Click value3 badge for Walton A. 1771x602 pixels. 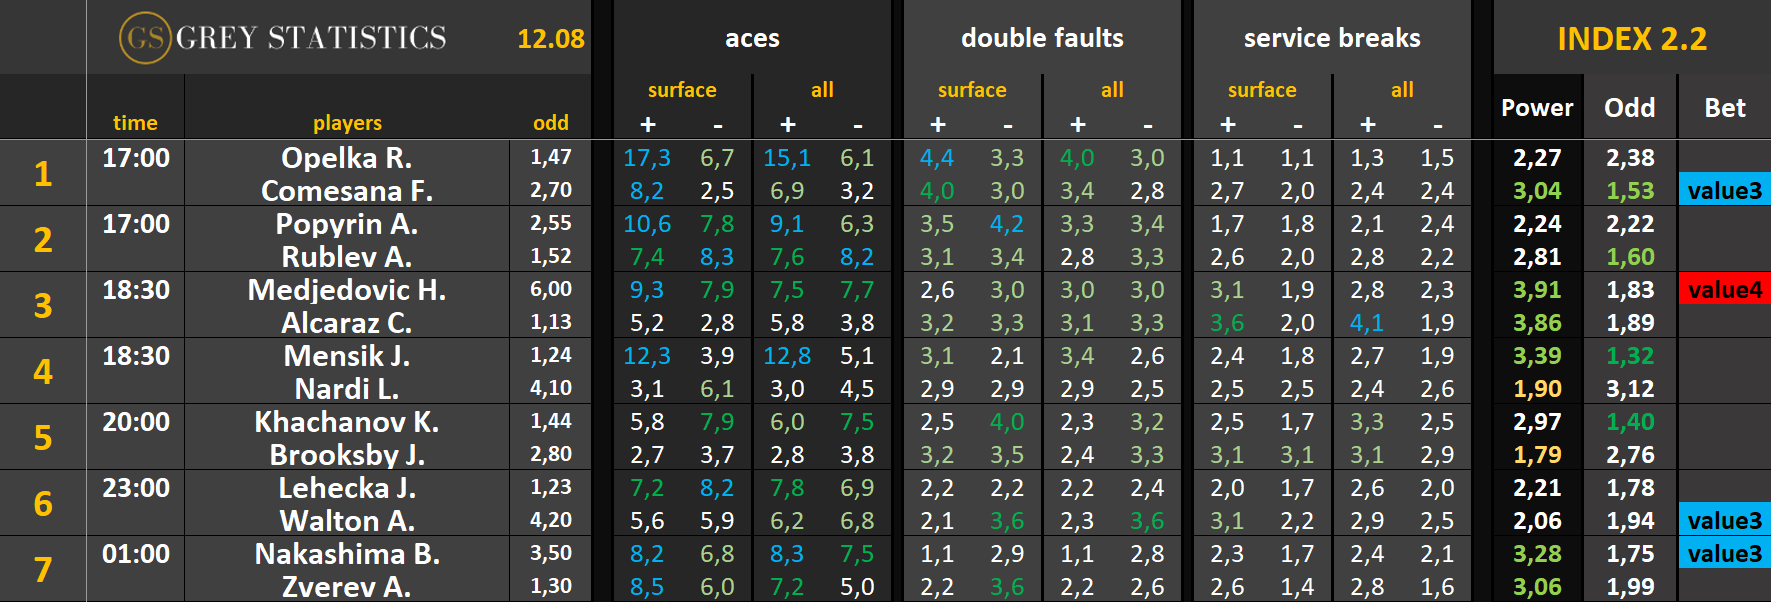[1725, 520]
